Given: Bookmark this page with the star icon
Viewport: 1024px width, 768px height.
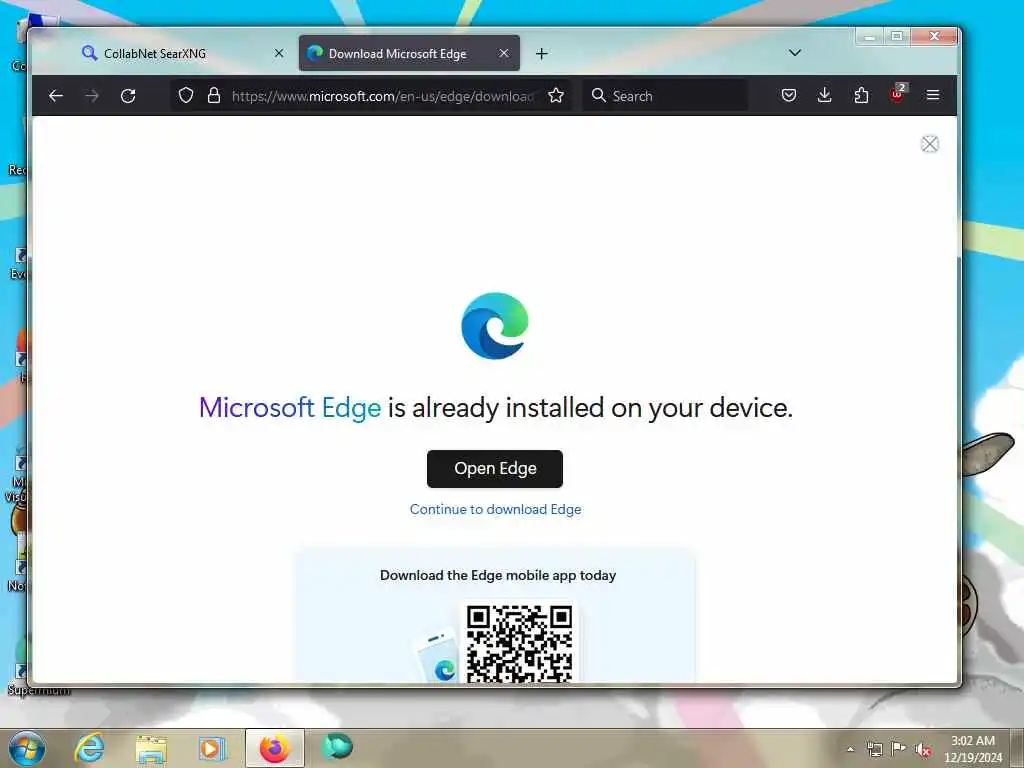Looking at the screenshot, I should [556, 96].
